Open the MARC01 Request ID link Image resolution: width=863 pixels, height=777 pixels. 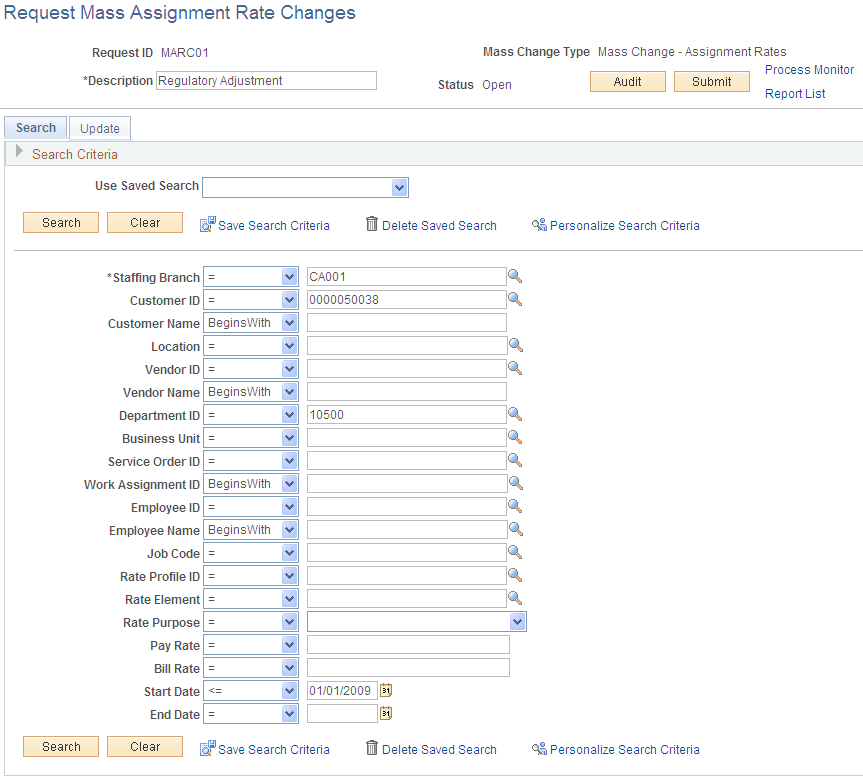pos(186,53)
